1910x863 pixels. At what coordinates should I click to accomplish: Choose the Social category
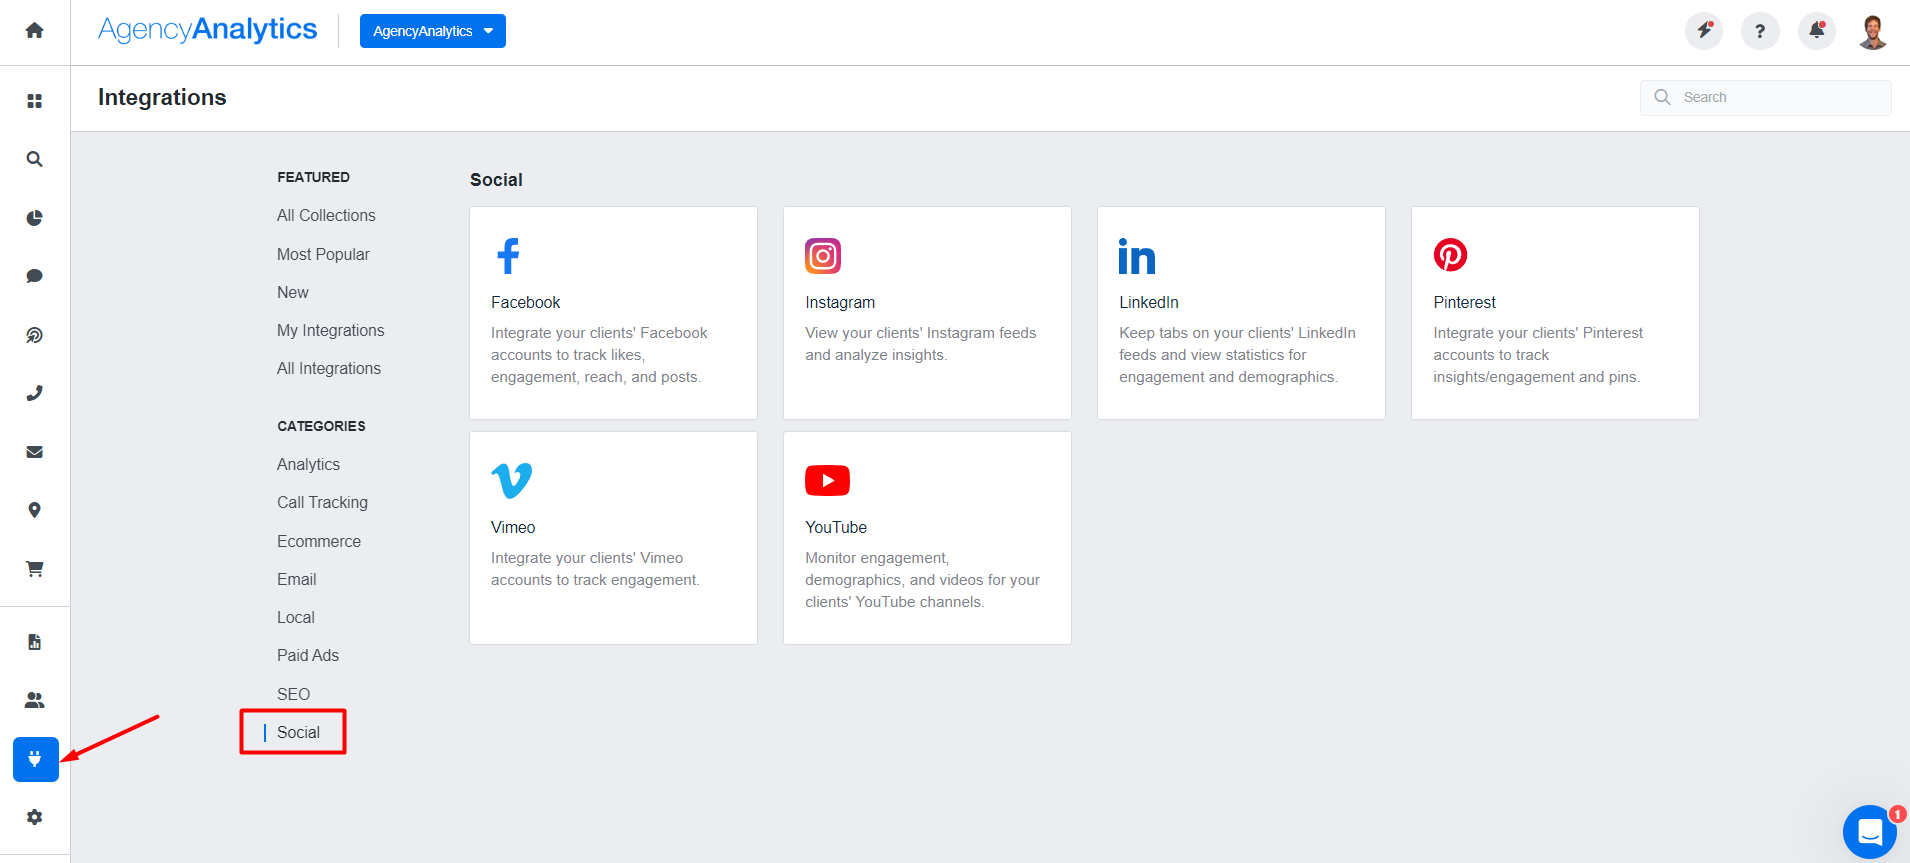(298, 732)
